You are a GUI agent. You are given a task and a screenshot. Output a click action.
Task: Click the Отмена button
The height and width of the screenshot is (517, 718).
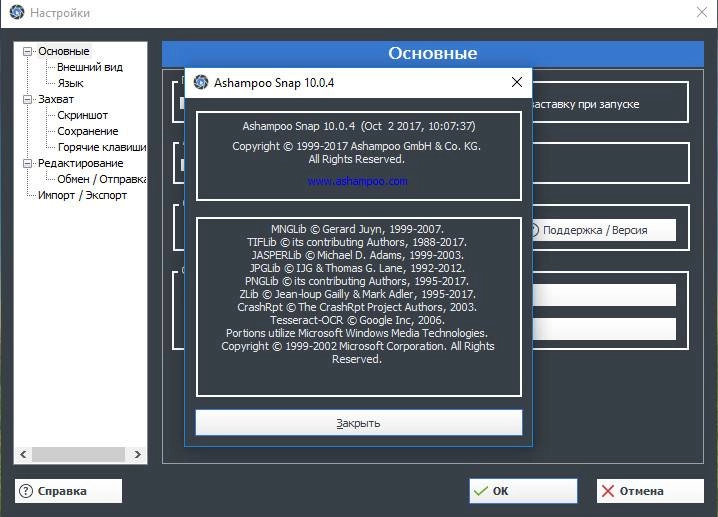tap(650, 491)
